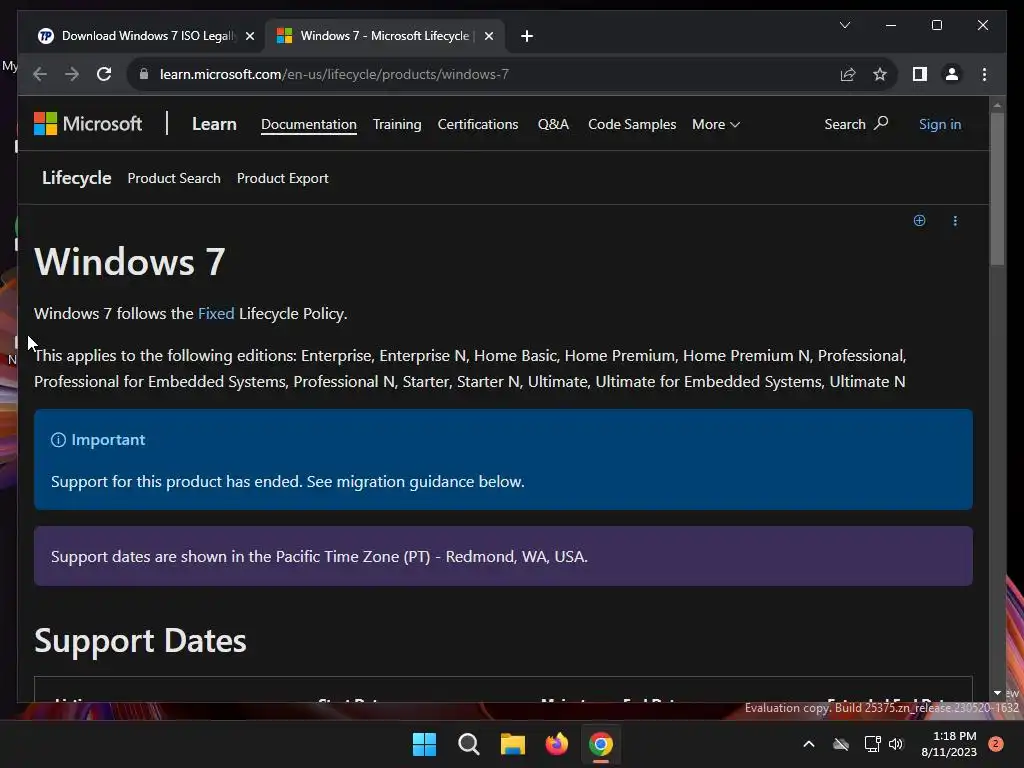Open the page's more actions dots
This screenshot has height=768, width=1024.
point(955,221)
